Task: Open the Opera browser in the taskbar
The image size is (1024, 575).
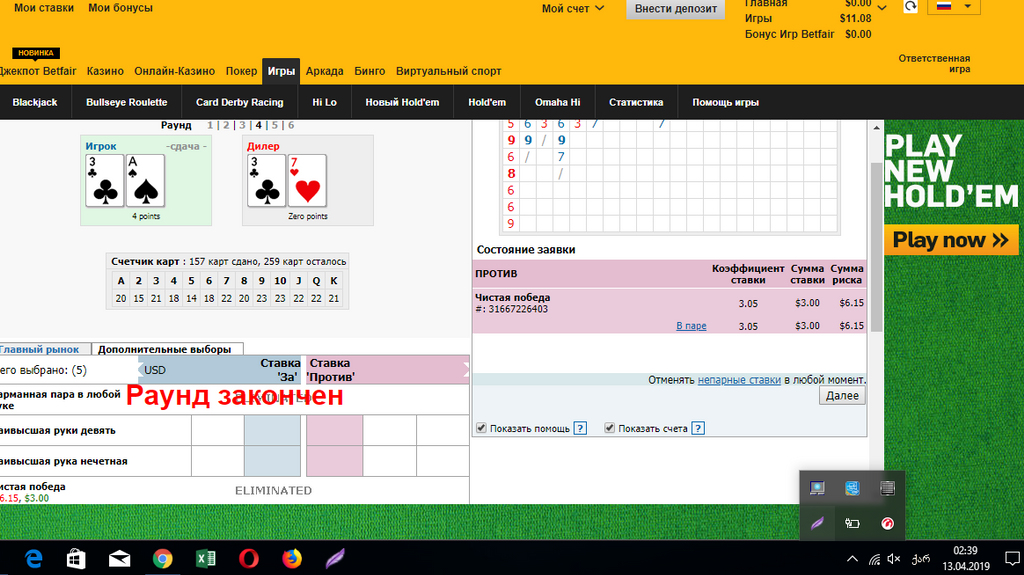Action: [x=249, y=559]
